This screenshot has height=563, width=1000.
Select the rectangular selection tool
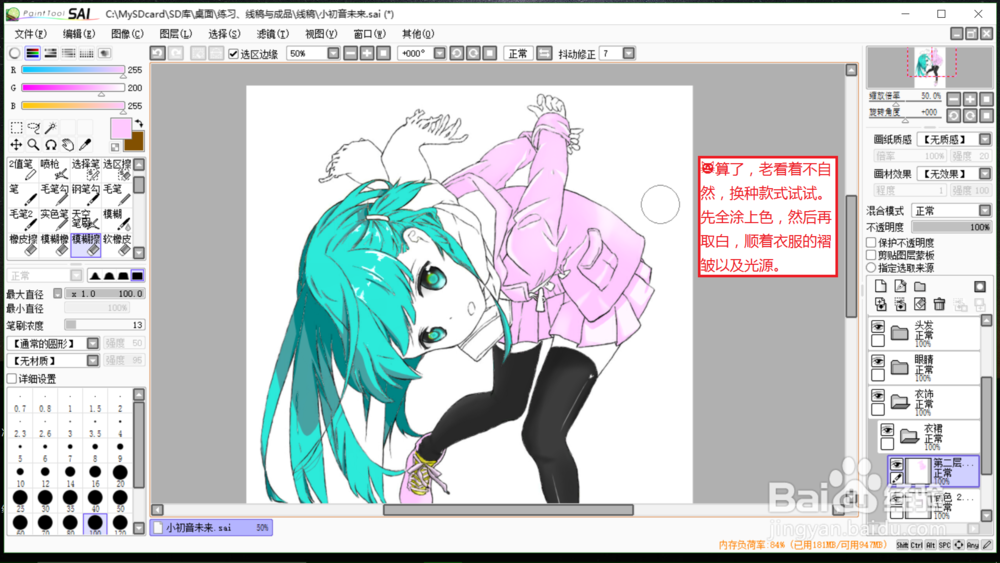(x=17, y=128)
